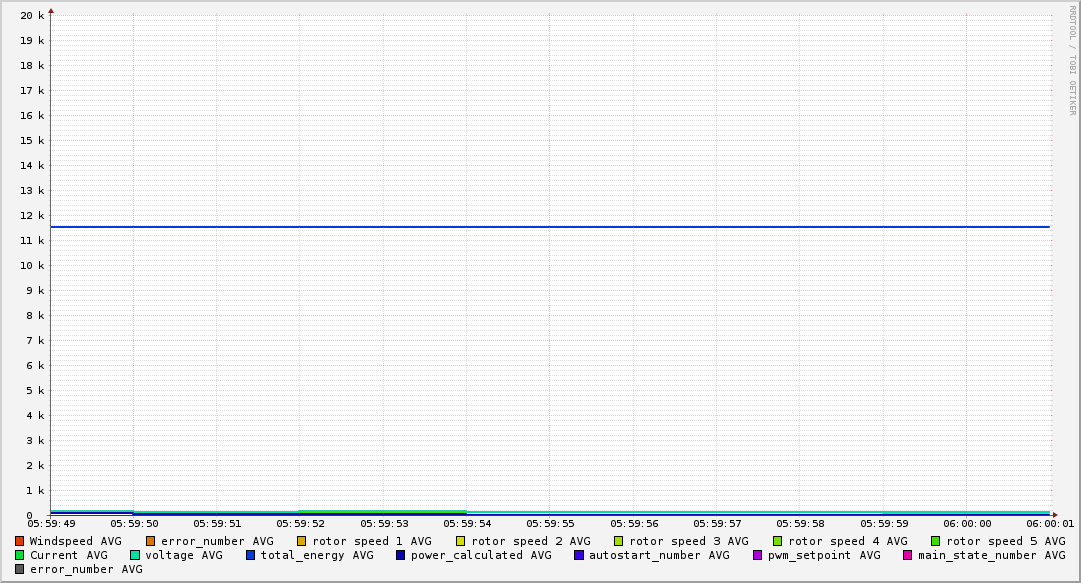The image size is (1081, 583).
Task: Click the rotor speed 5 AVG color swatch
Action: point(936,541)
